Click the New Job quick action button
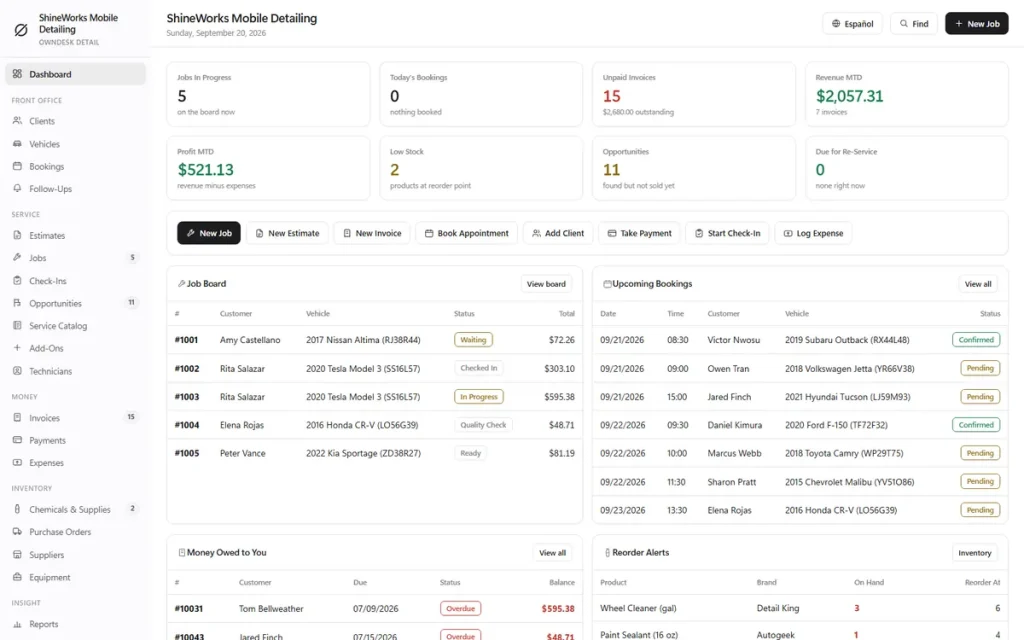 coord(208,233)
